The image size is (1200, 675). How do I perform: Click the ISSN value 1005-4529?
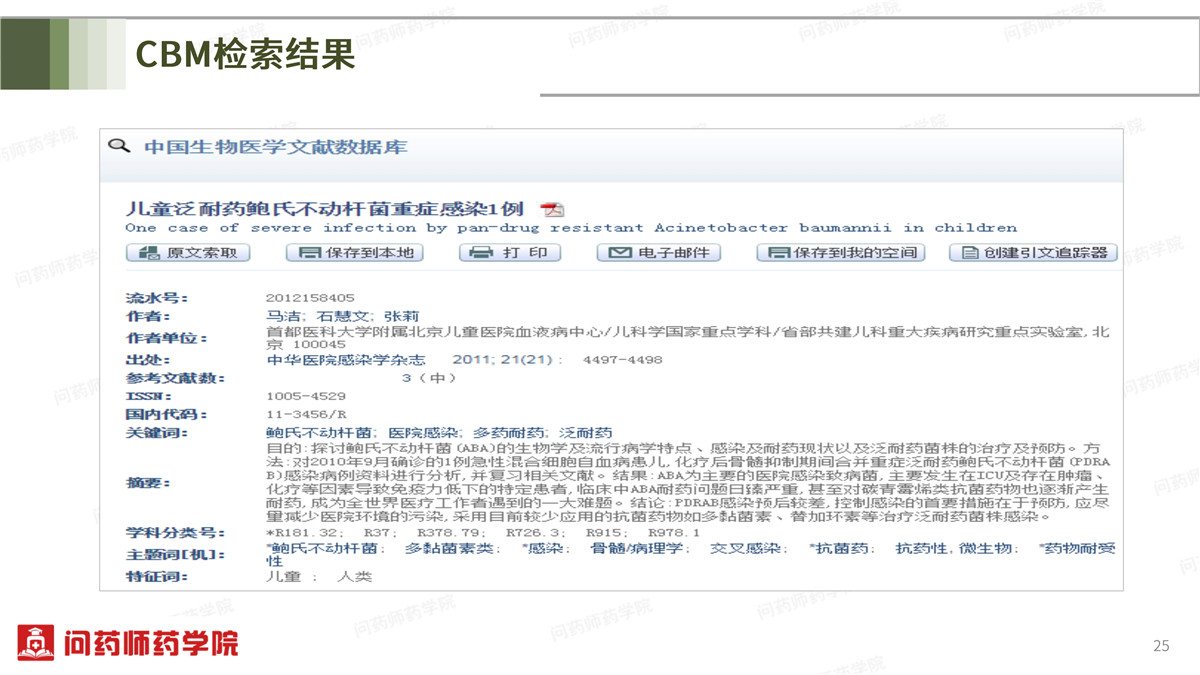(x=306, y=396)
